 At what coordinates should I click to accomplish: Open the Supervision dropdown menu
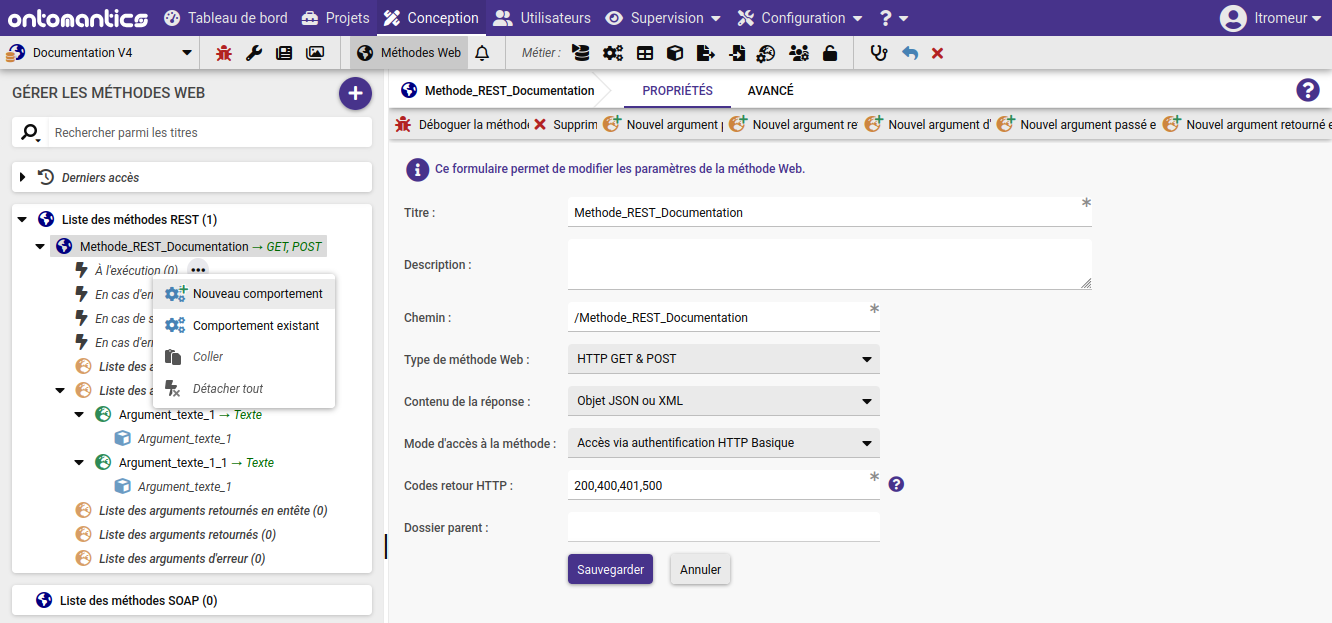coord(663,18)
